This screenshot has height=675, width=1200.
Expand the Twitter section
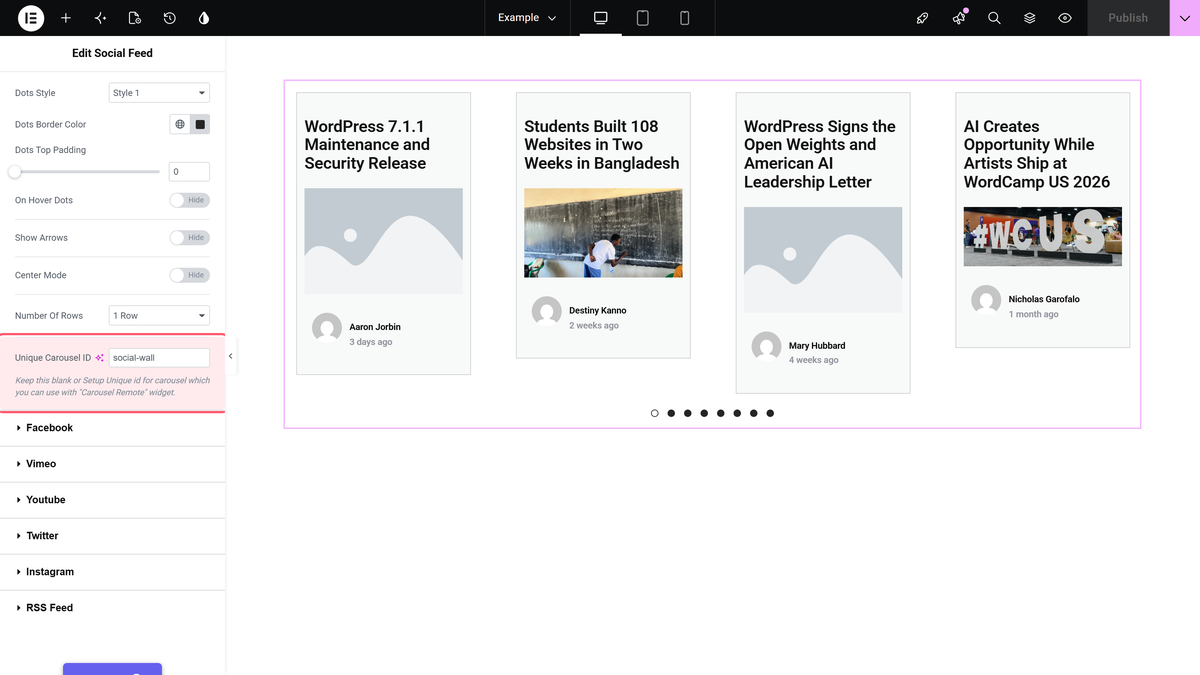(x=113, y=536)
